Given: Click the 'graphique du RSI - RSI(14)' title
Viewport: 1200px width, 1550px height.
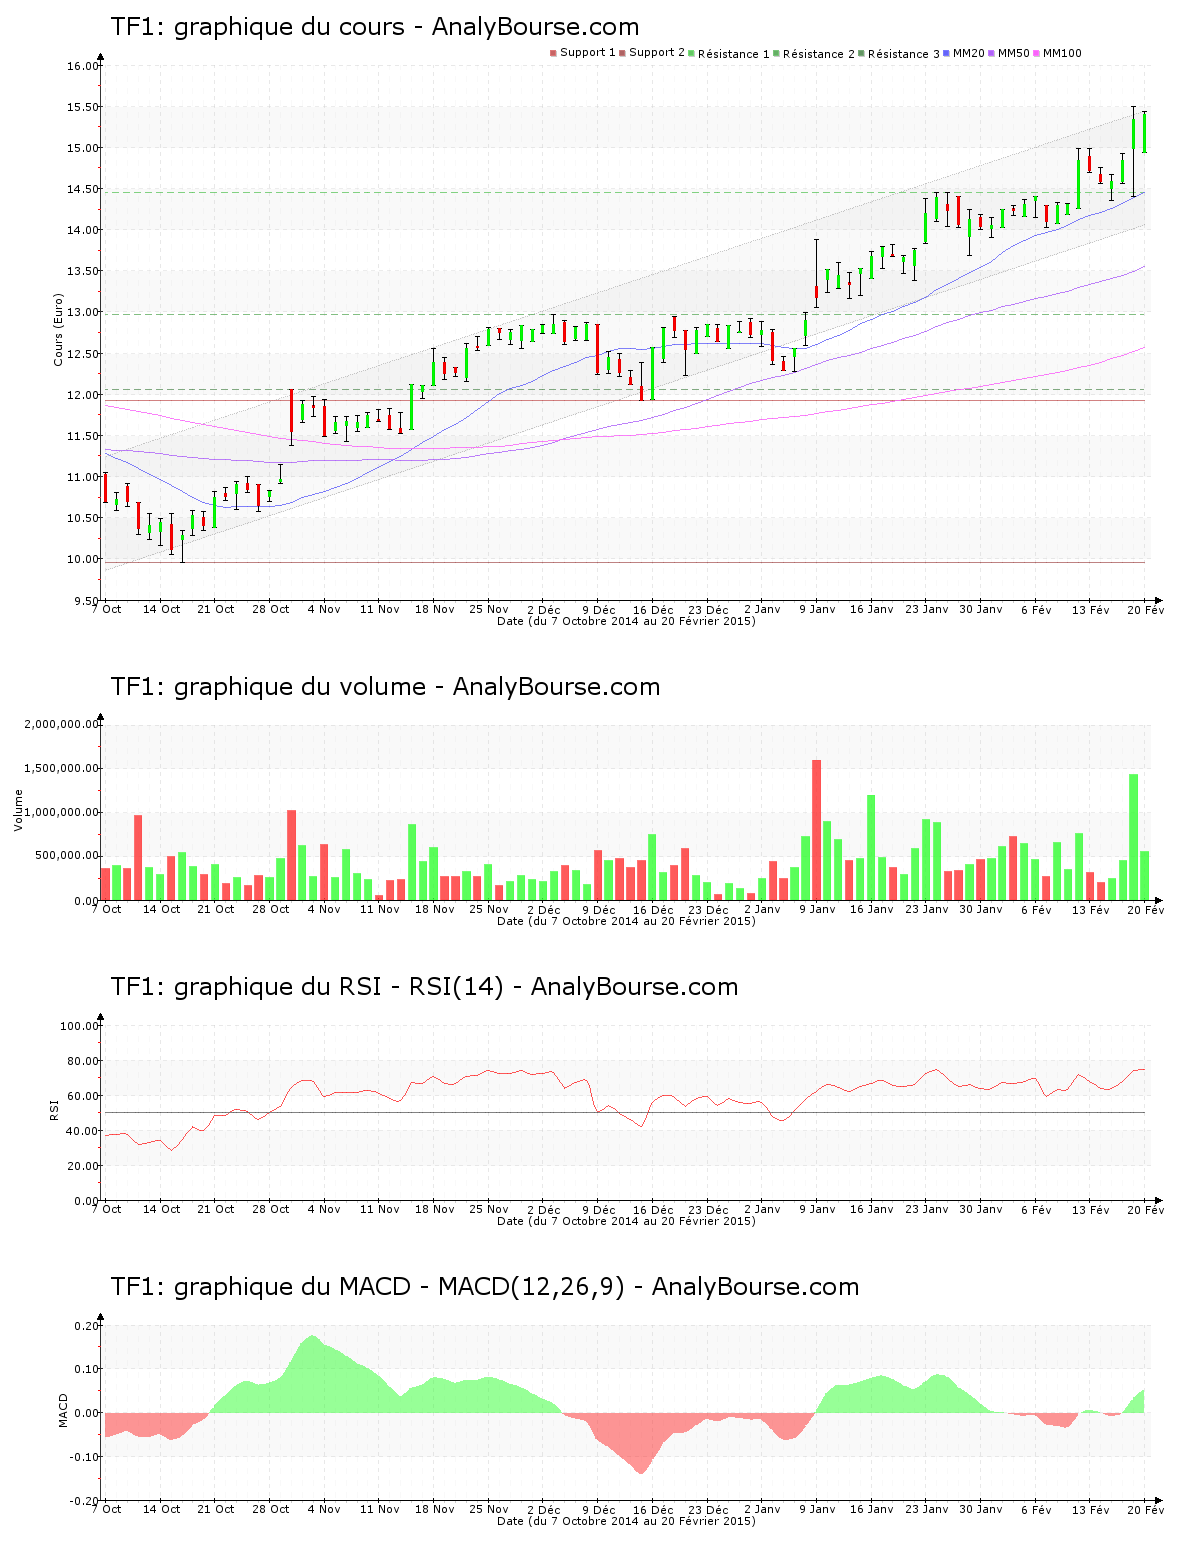Looking at the screenshot, I should 339,987.
